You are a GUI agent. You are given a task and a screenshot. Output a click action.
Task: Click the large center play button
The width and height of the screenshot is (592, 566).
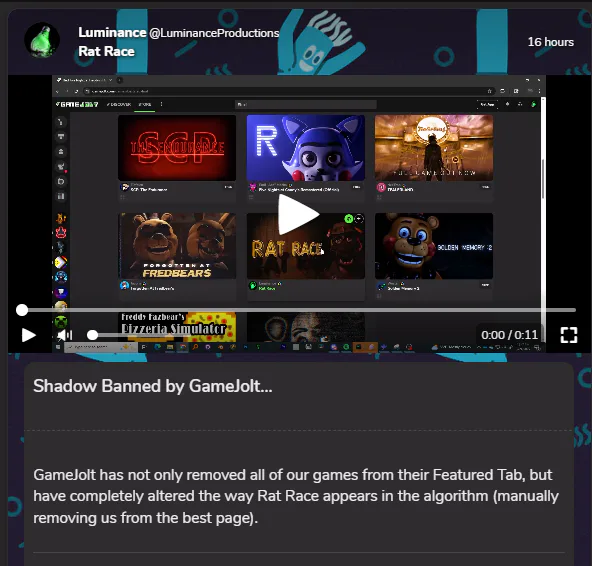point(298,214)
